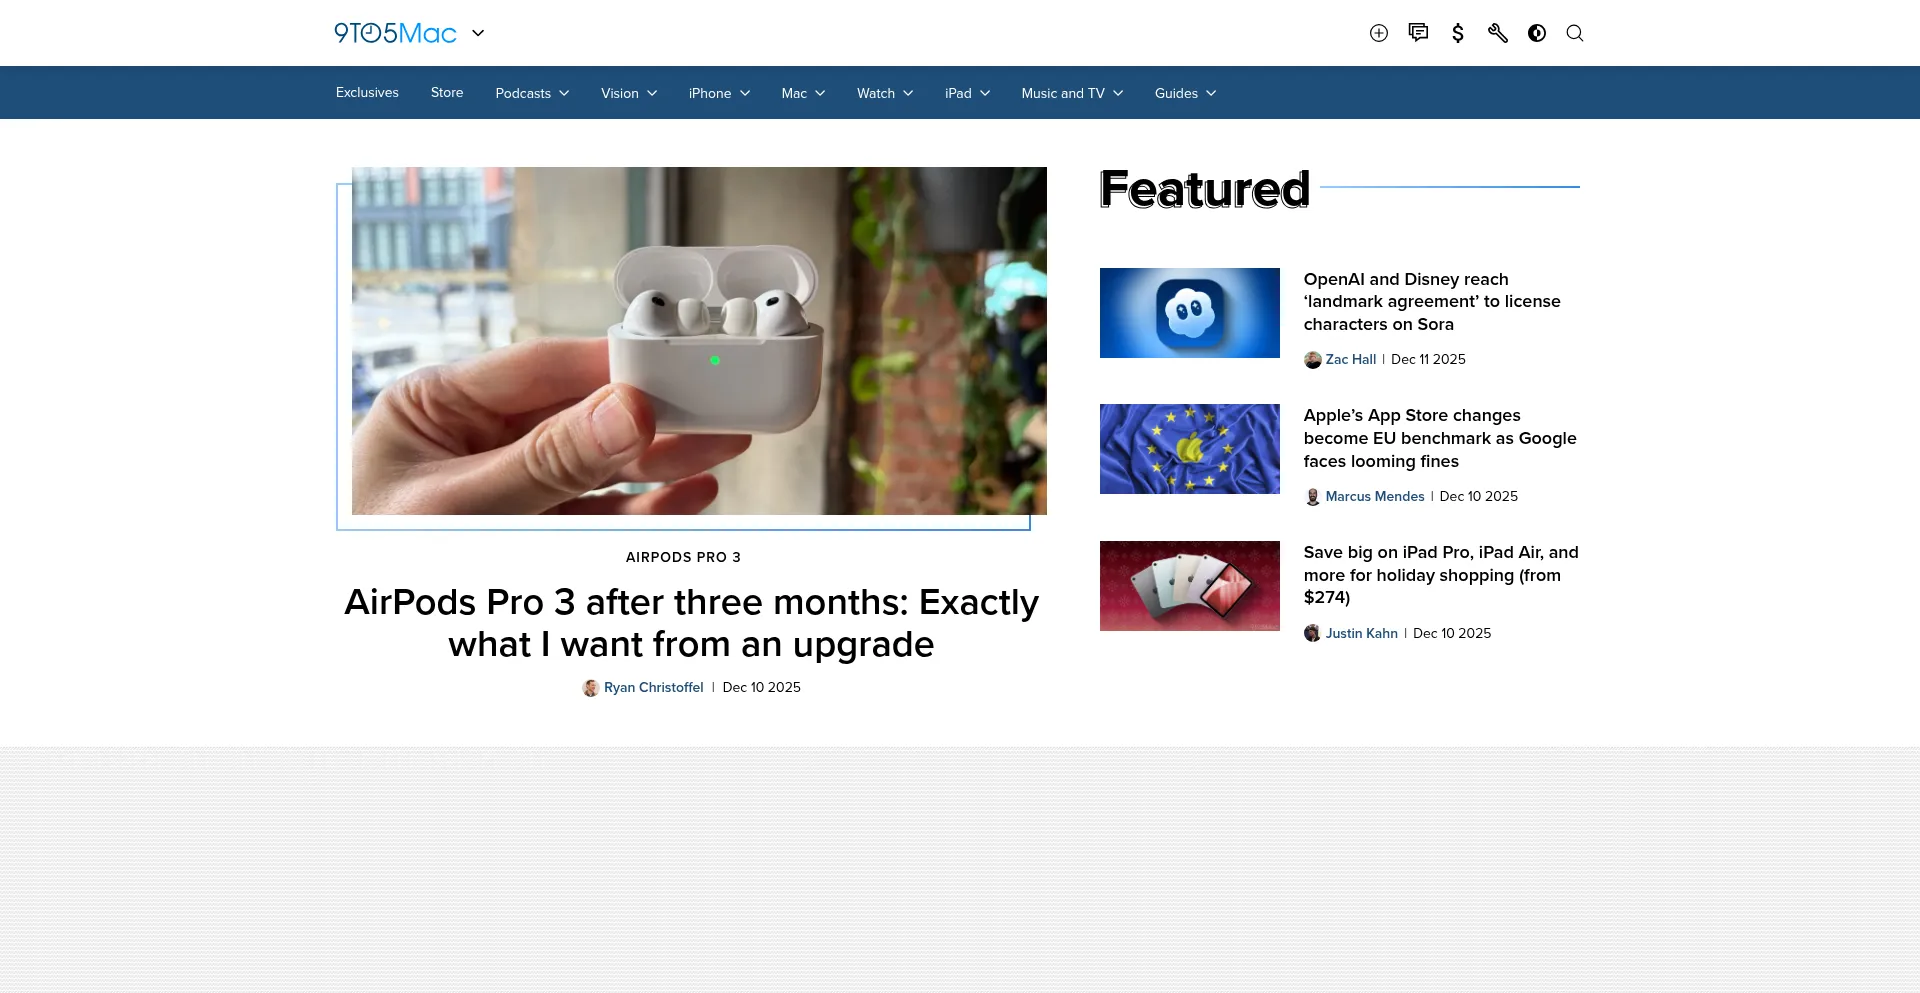1920x993 pixels.
Task: Go to the Exclusives section
Action: tap(367, 92)
